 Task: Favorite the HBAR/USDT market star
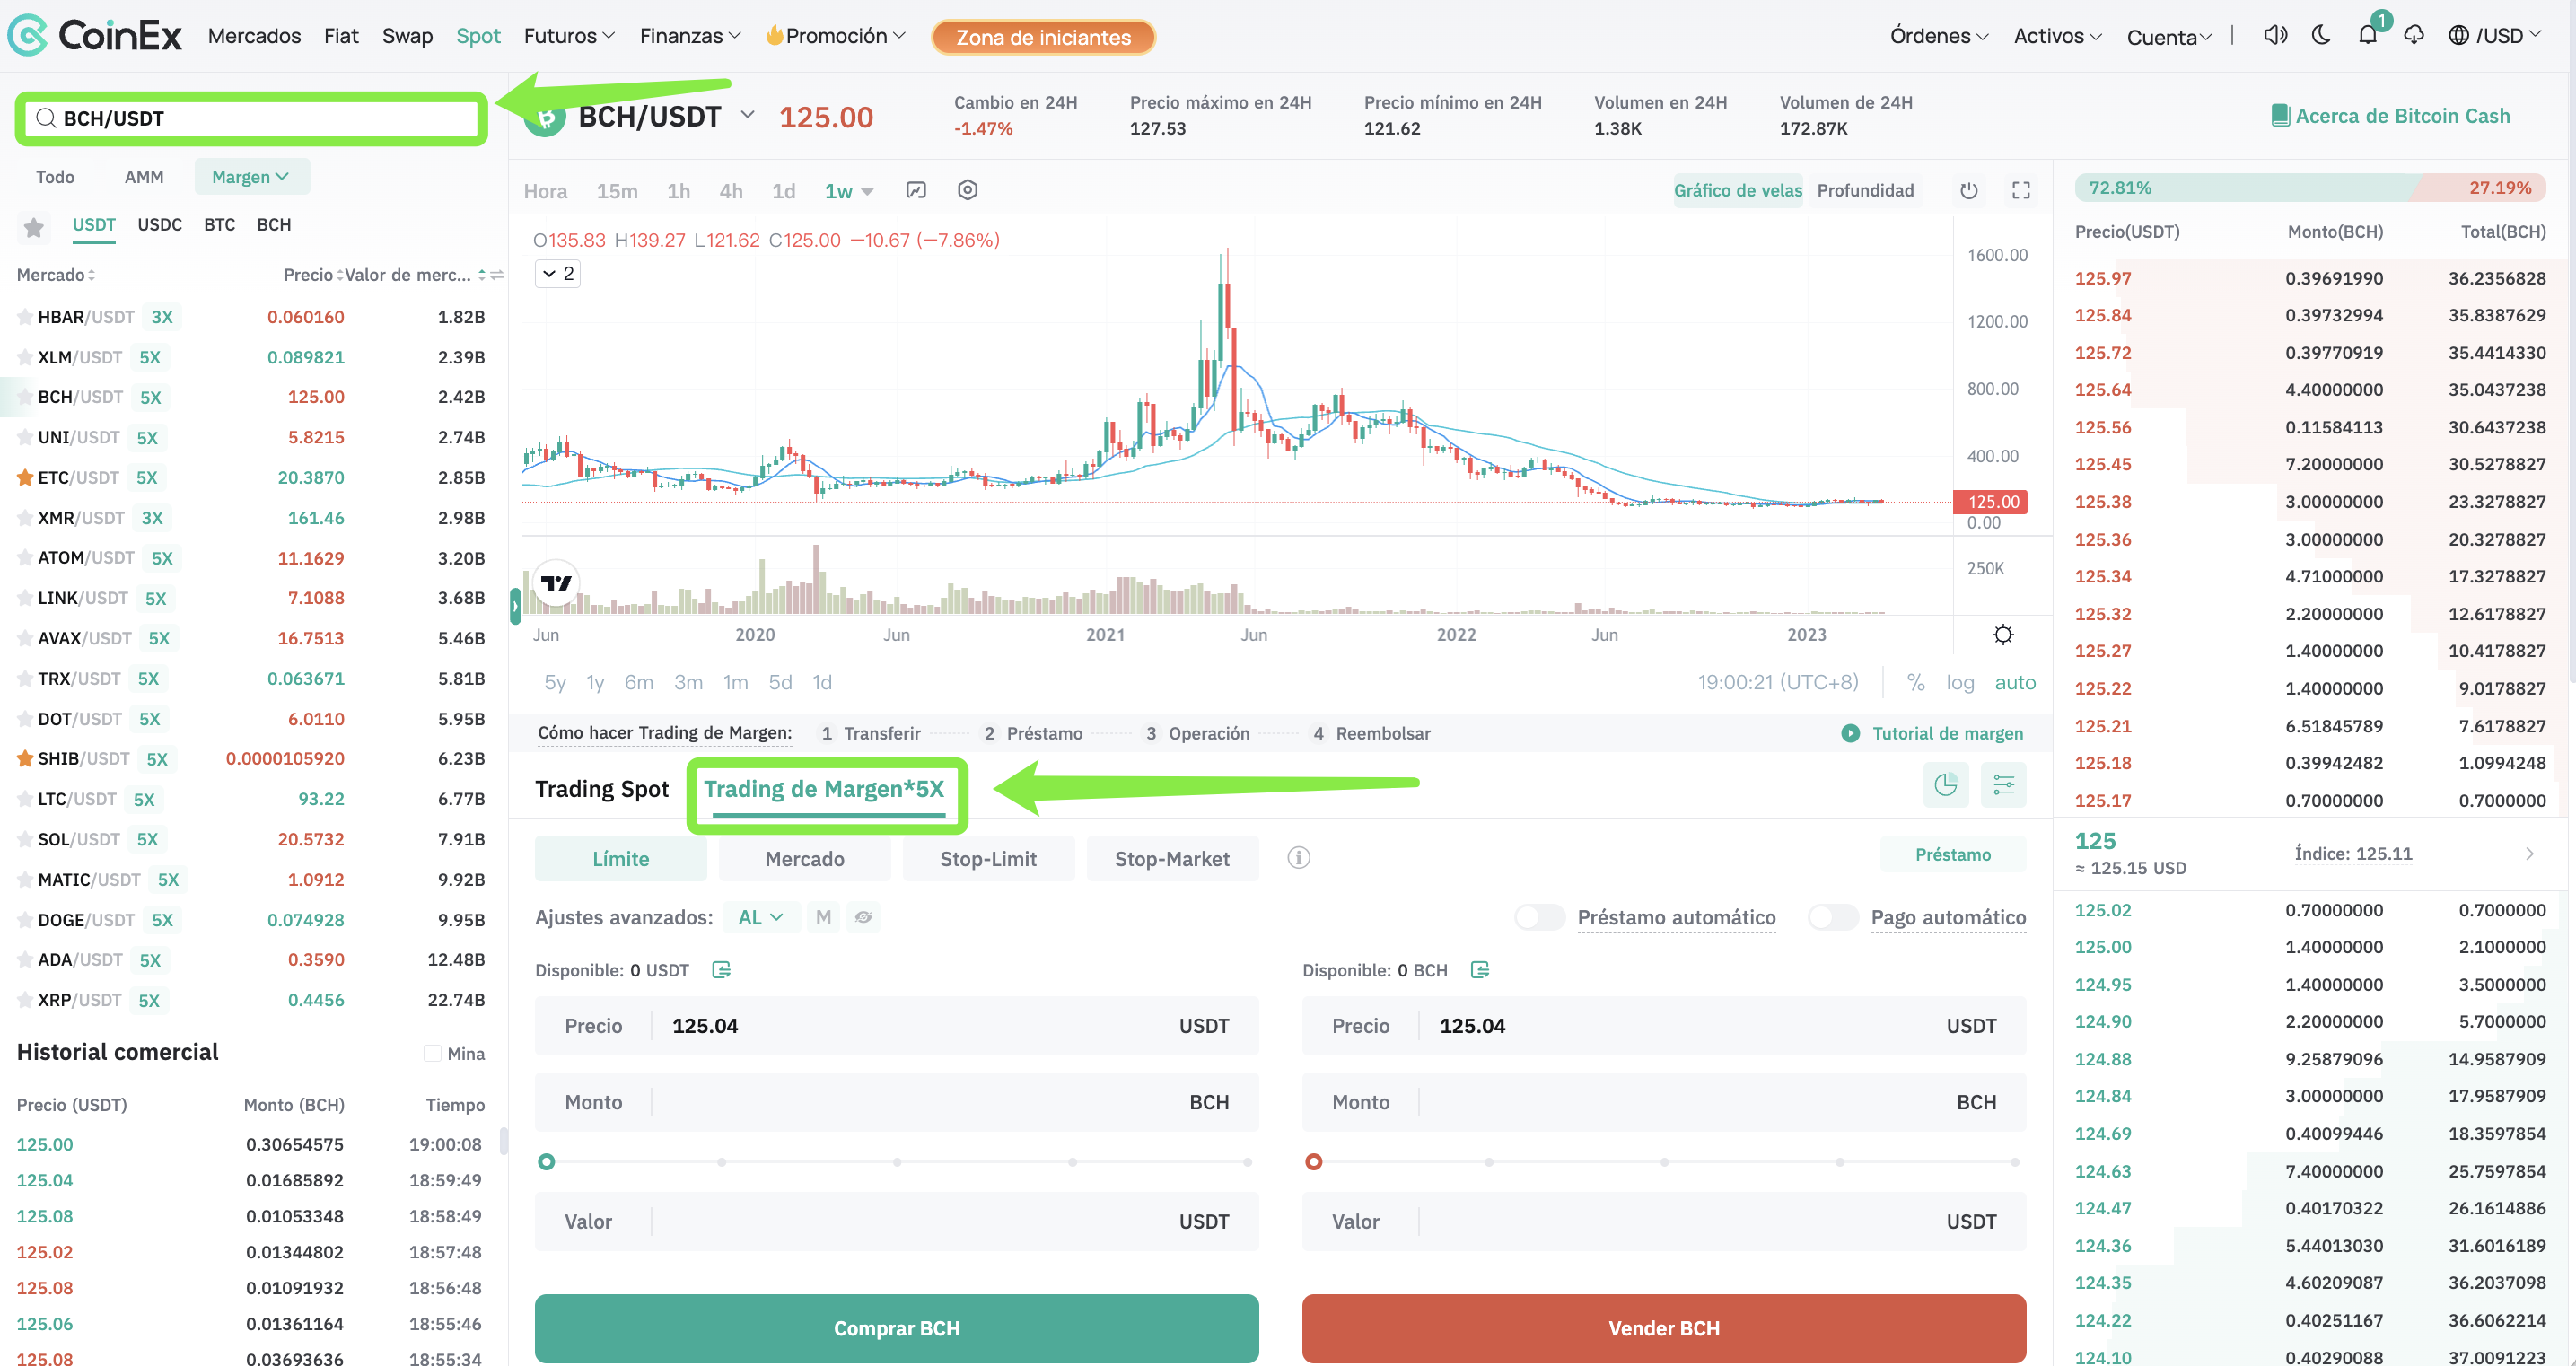coord(24,317)
